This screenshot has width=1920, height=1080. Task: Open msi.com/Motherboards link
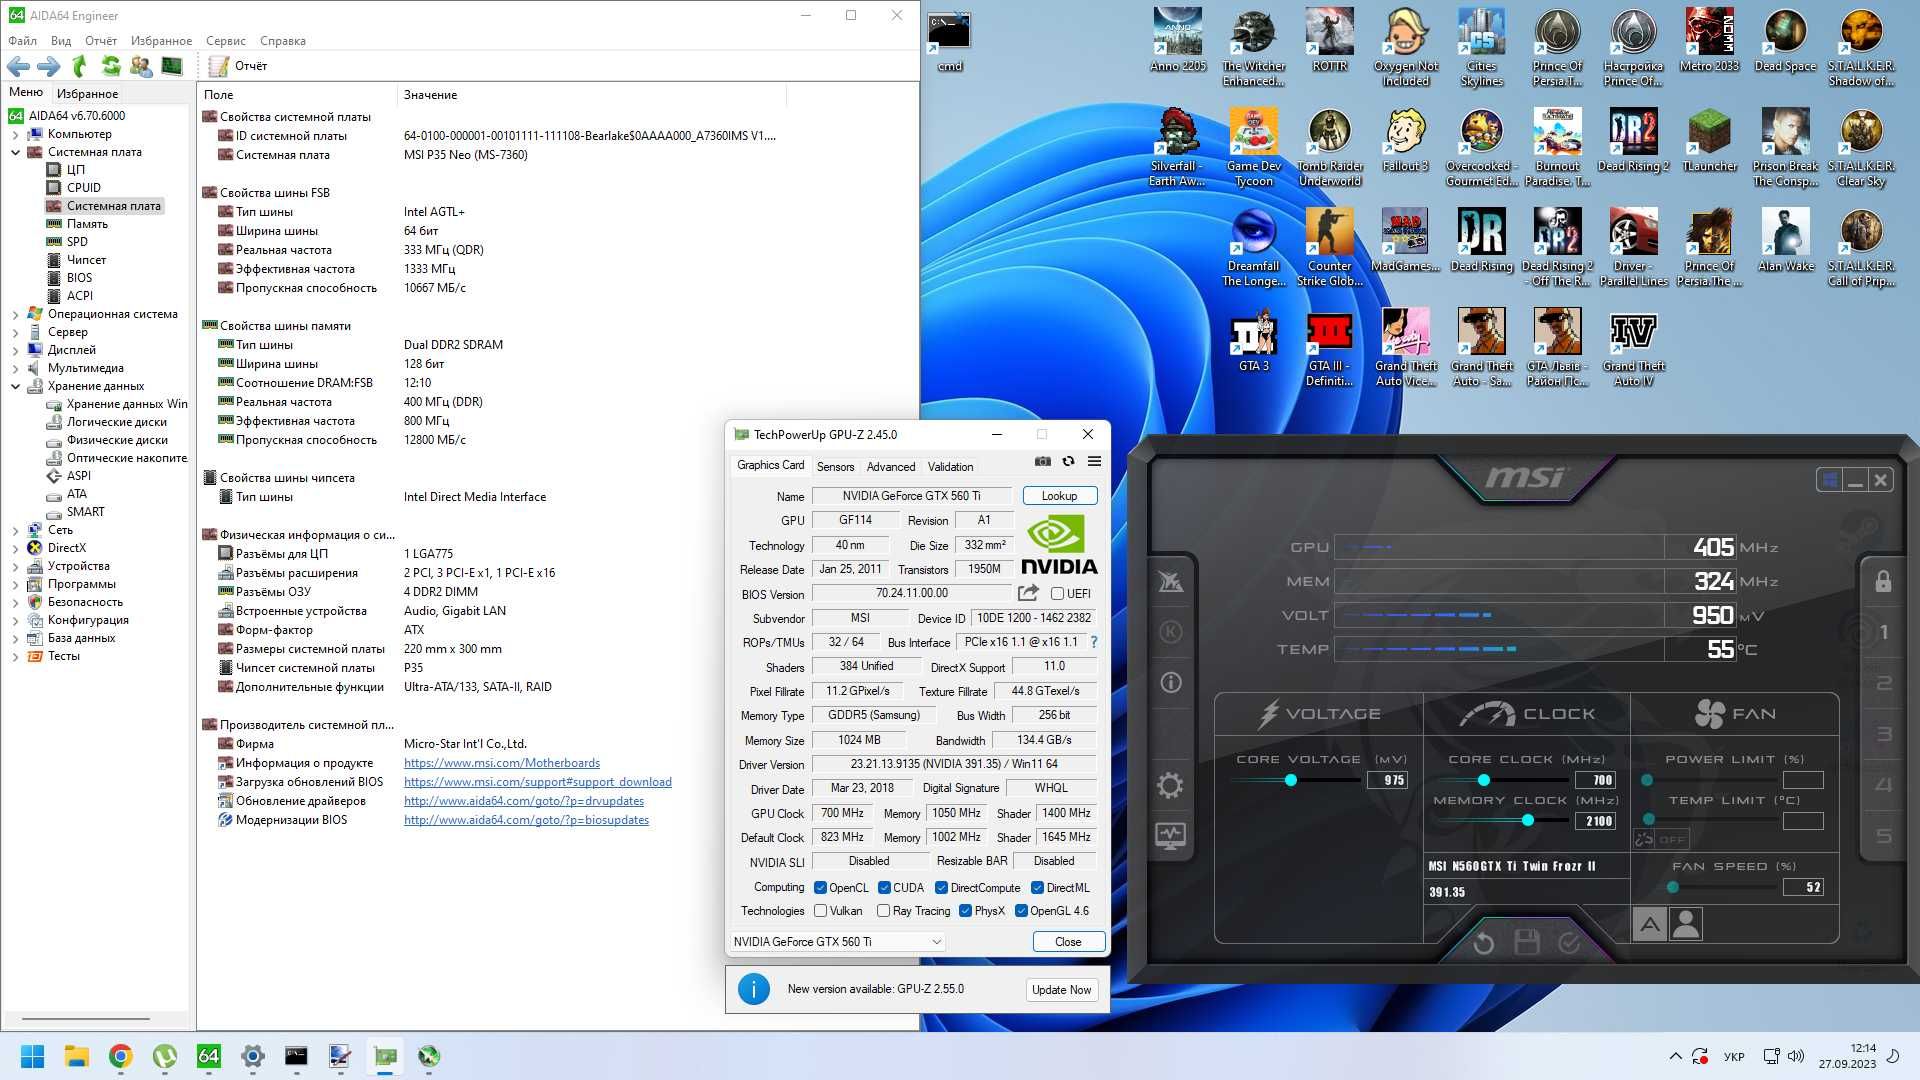click(x=502, y=763)
